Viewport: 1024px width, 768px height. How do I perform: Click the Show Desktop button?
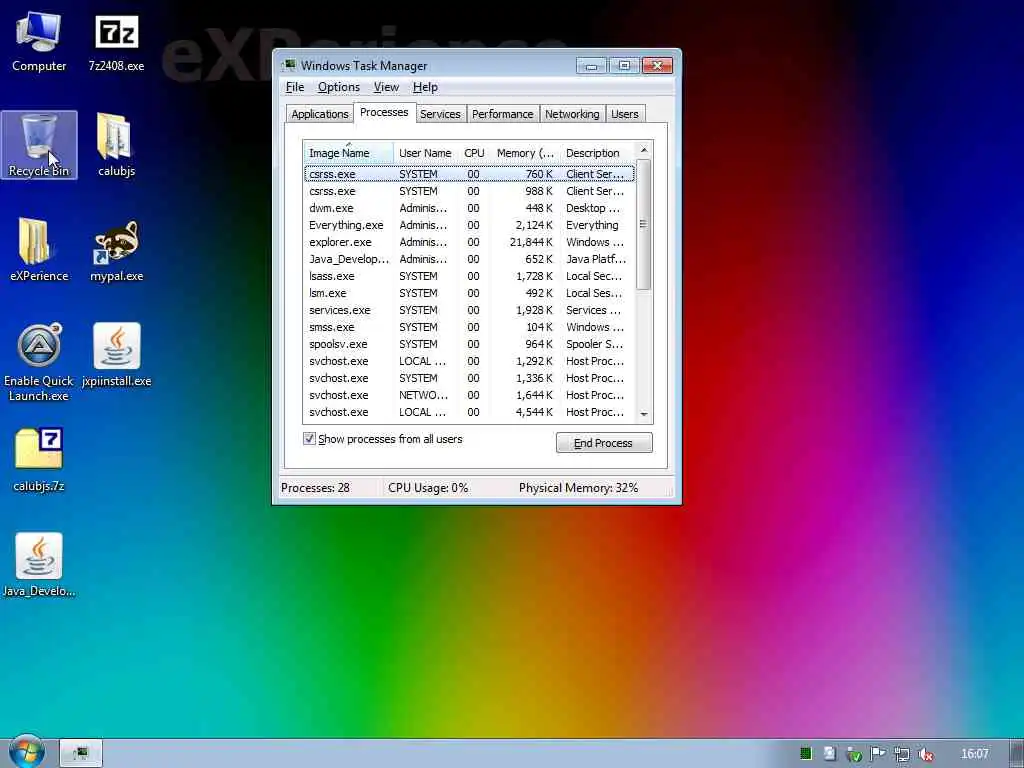coord(1016,753)
